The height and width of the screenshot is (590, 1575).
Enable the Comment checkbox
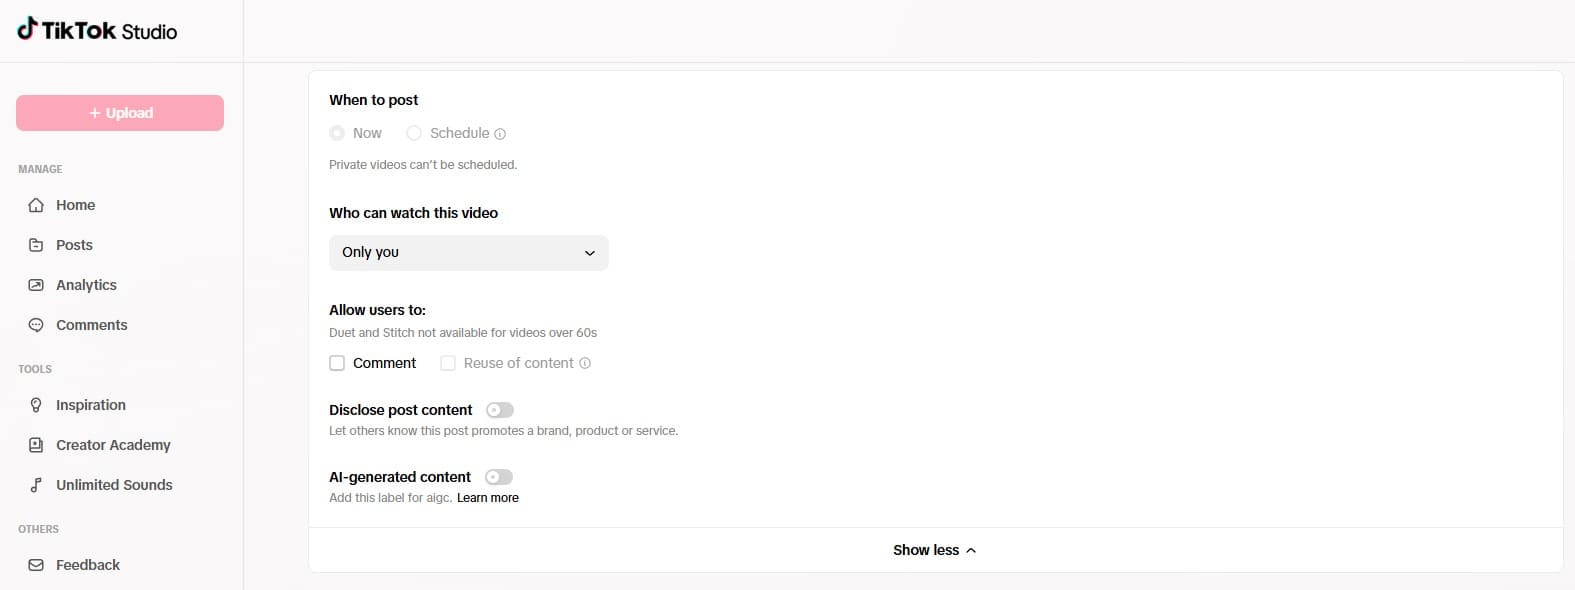(337, 363)
